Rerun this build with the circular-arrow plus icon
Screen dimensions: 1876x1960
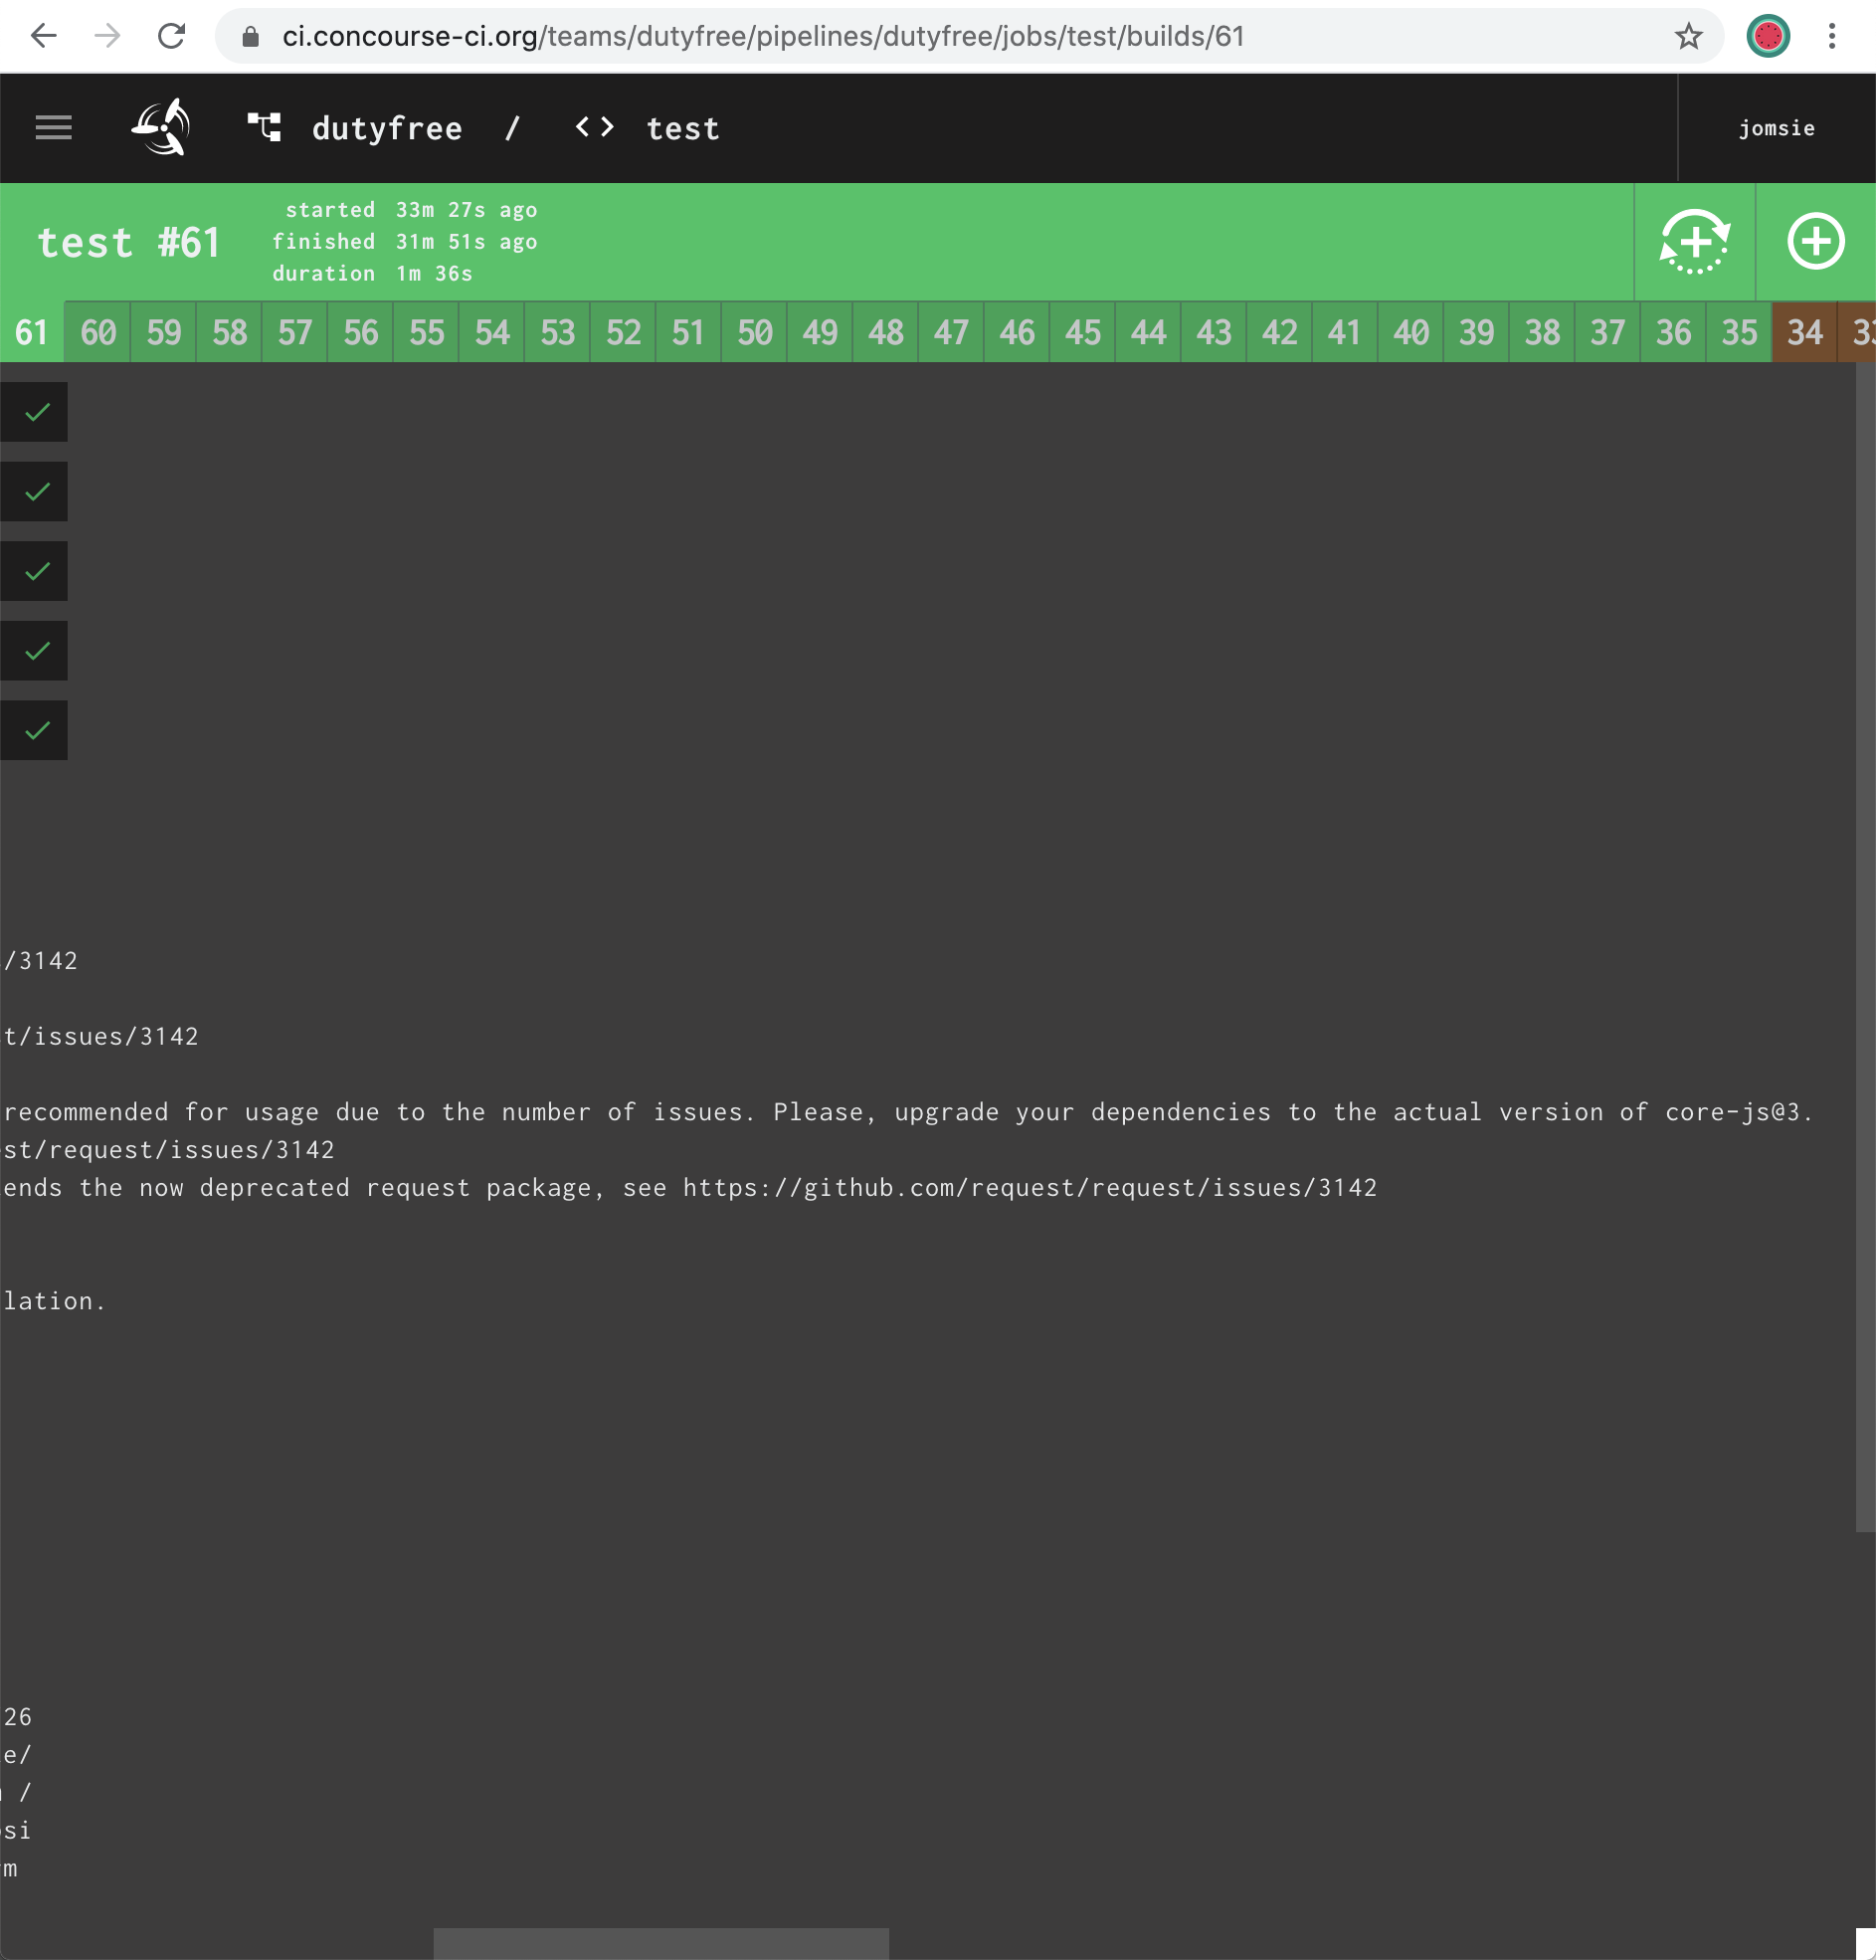[1695, 241]
